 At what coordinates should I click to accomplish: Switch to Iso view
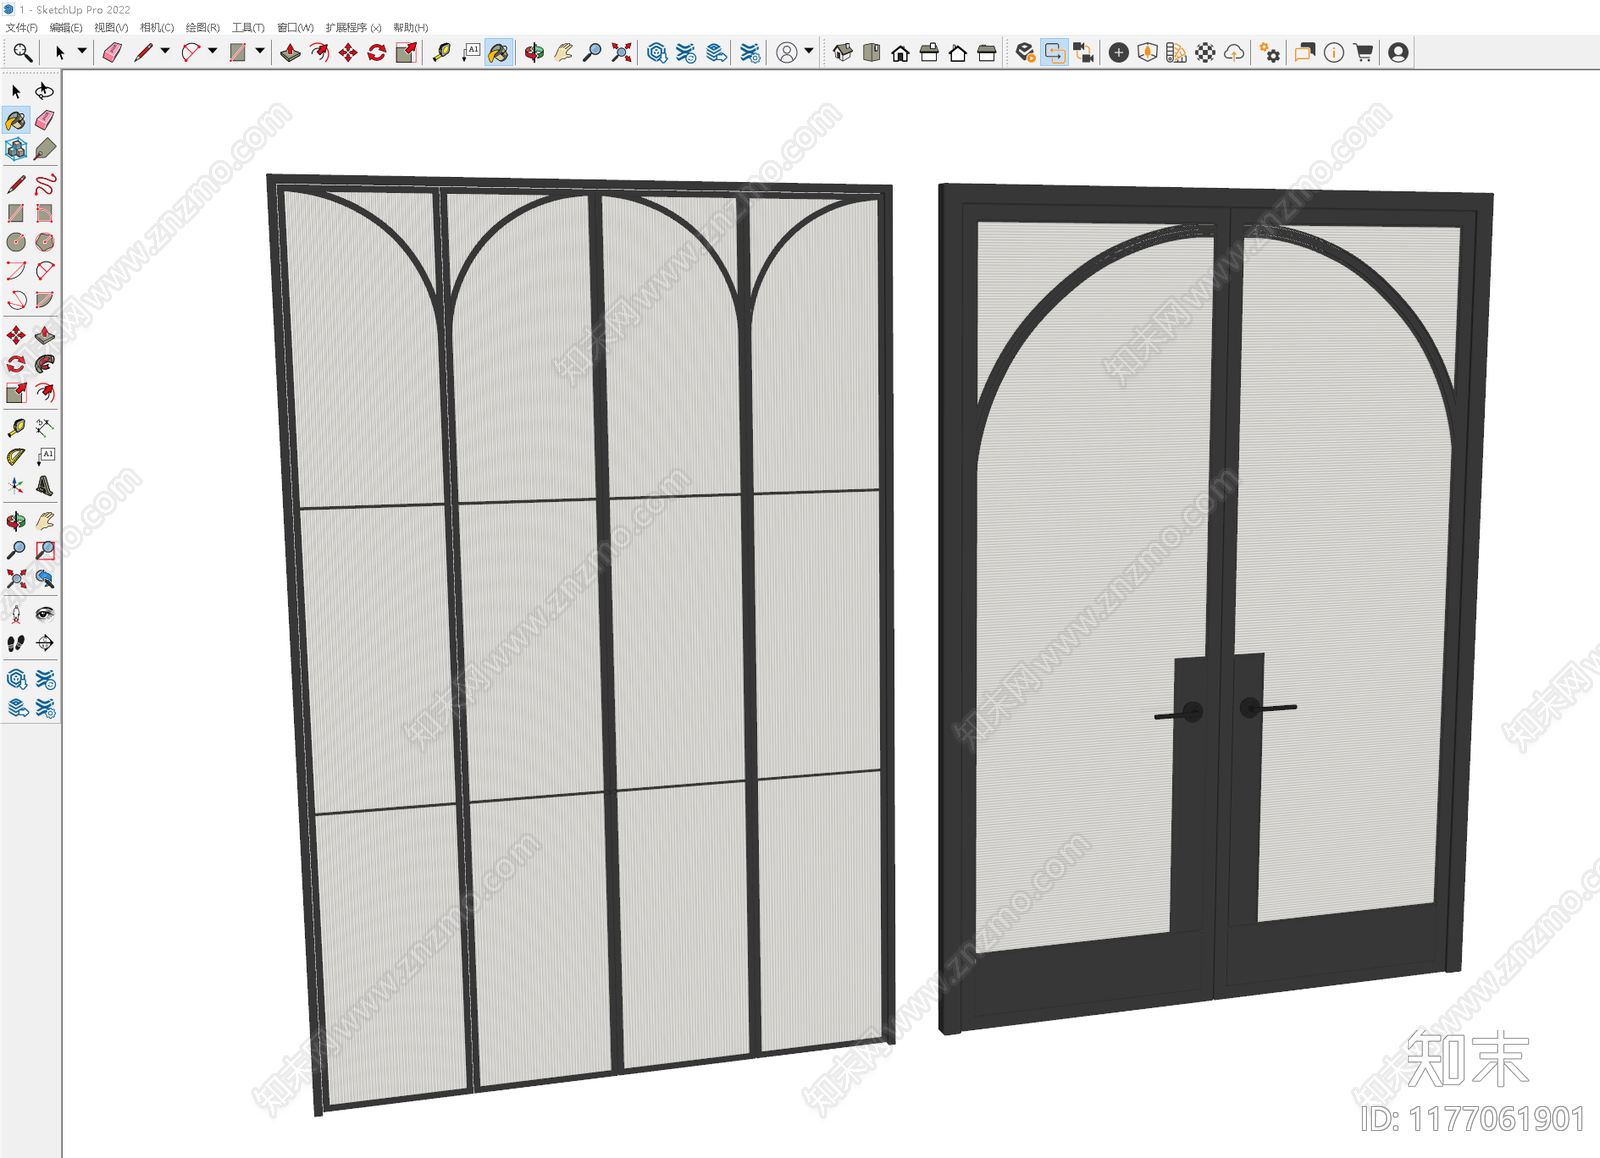coord(842,52)
